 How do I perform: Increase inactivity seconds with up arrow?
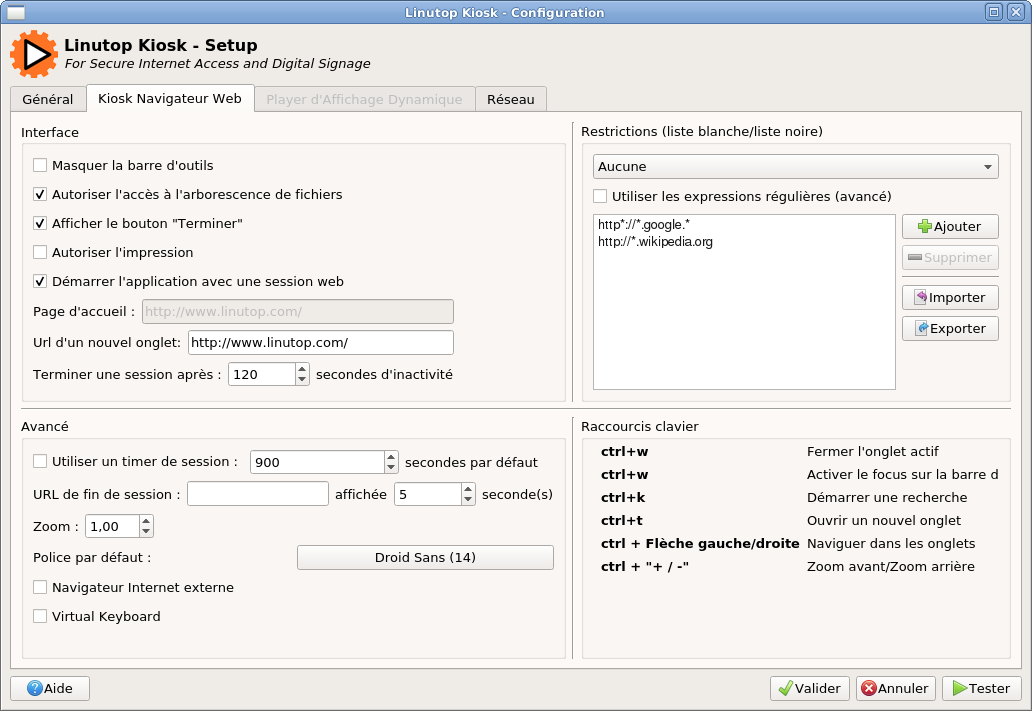[302, 369]
